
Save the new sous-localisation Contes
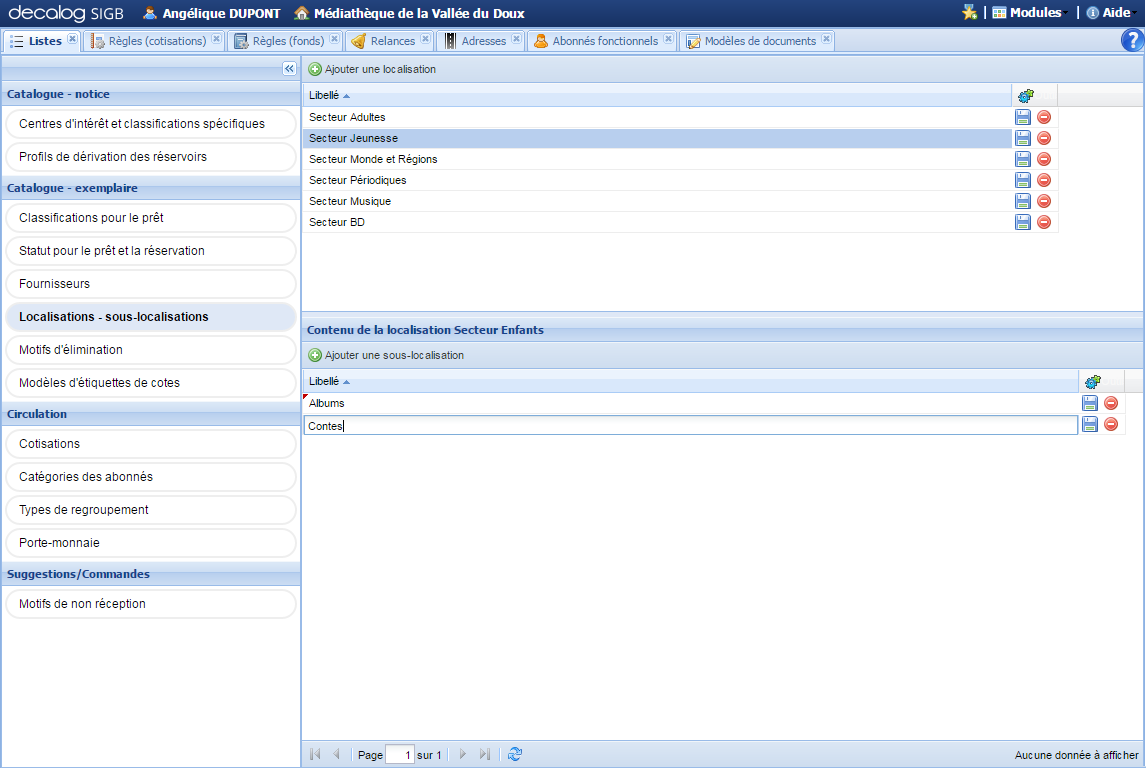tap(1089, 424)
